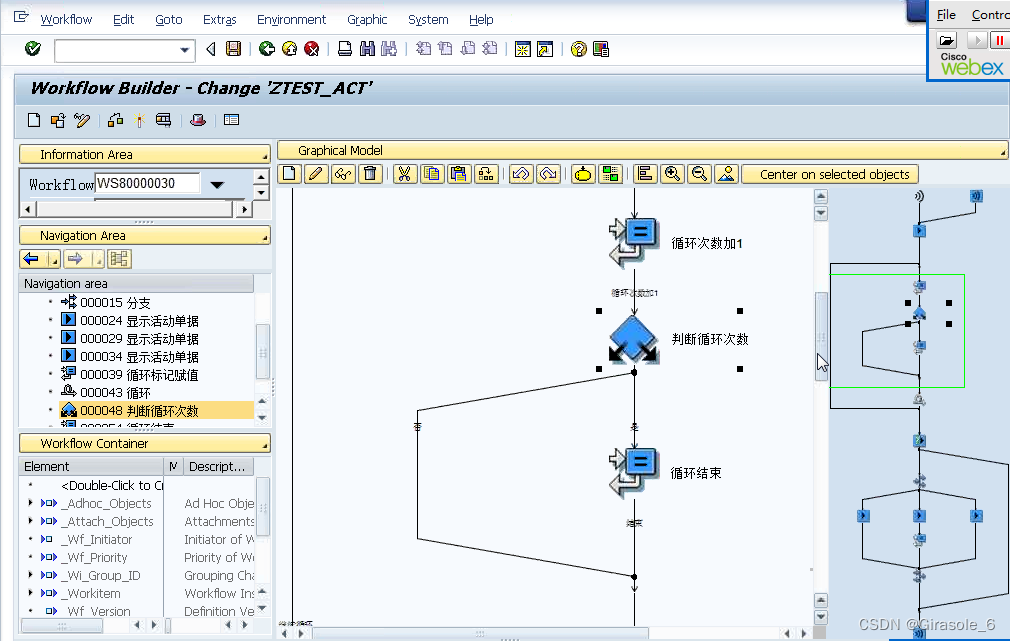Screen dimensions: 1010x641
Task: Click the Customize local layout icon
Action: tap(601, 49)
